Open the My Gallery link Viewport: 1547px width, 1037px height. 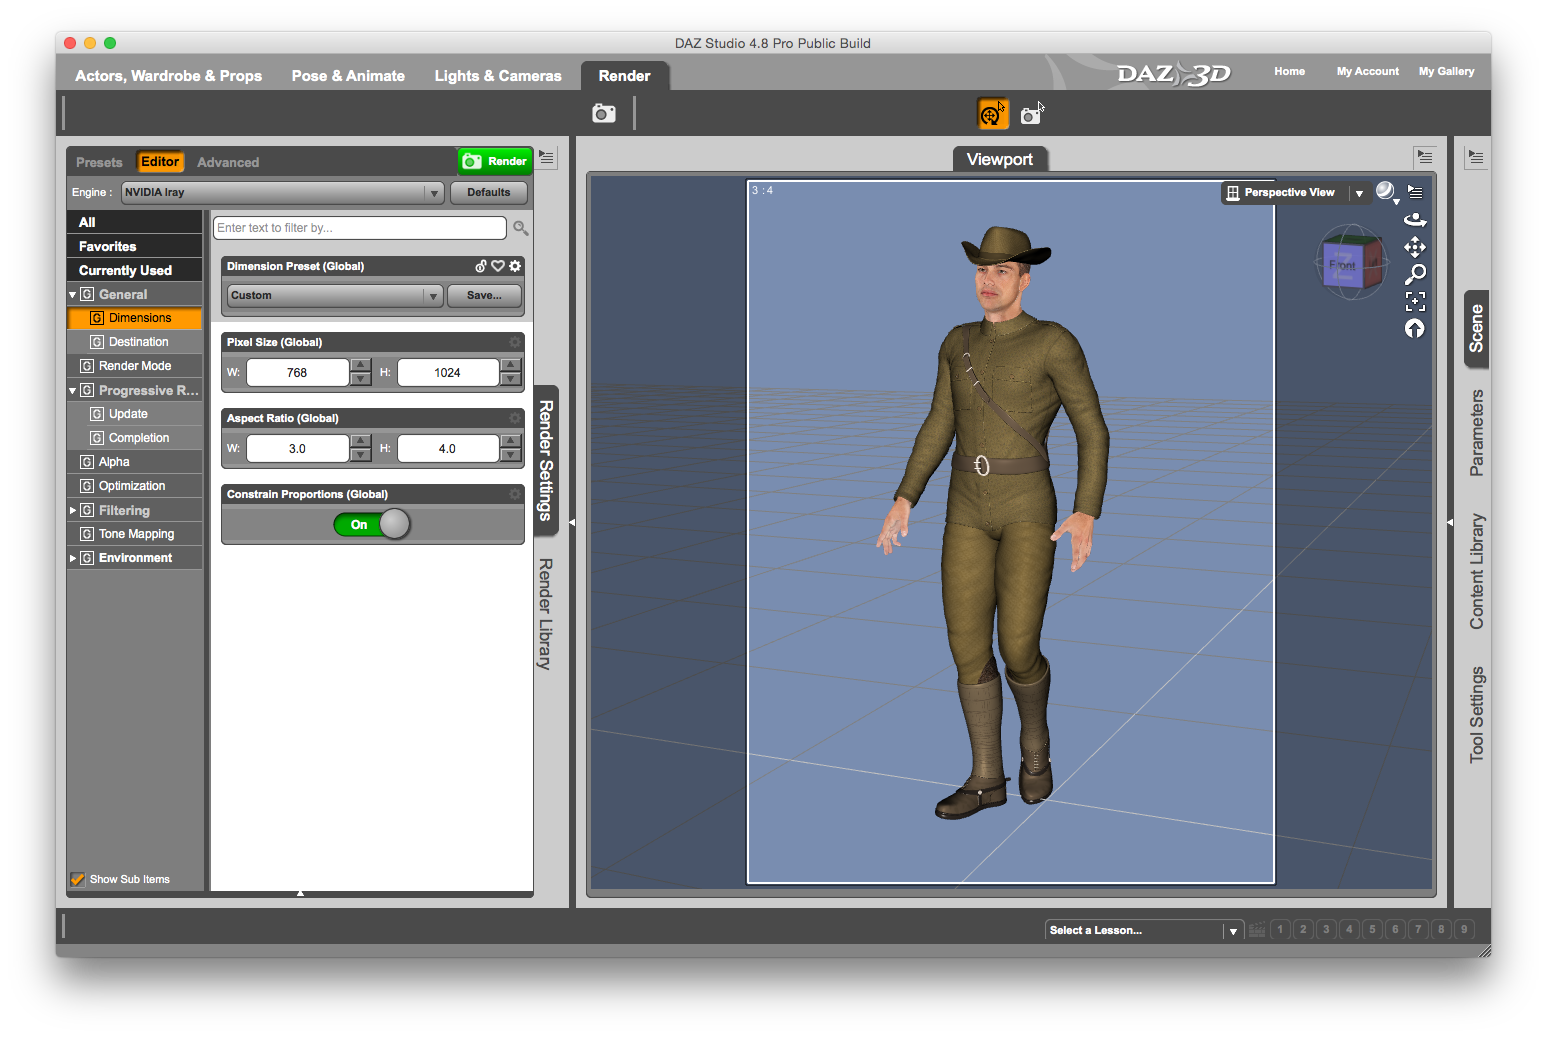coord(1446,71)
